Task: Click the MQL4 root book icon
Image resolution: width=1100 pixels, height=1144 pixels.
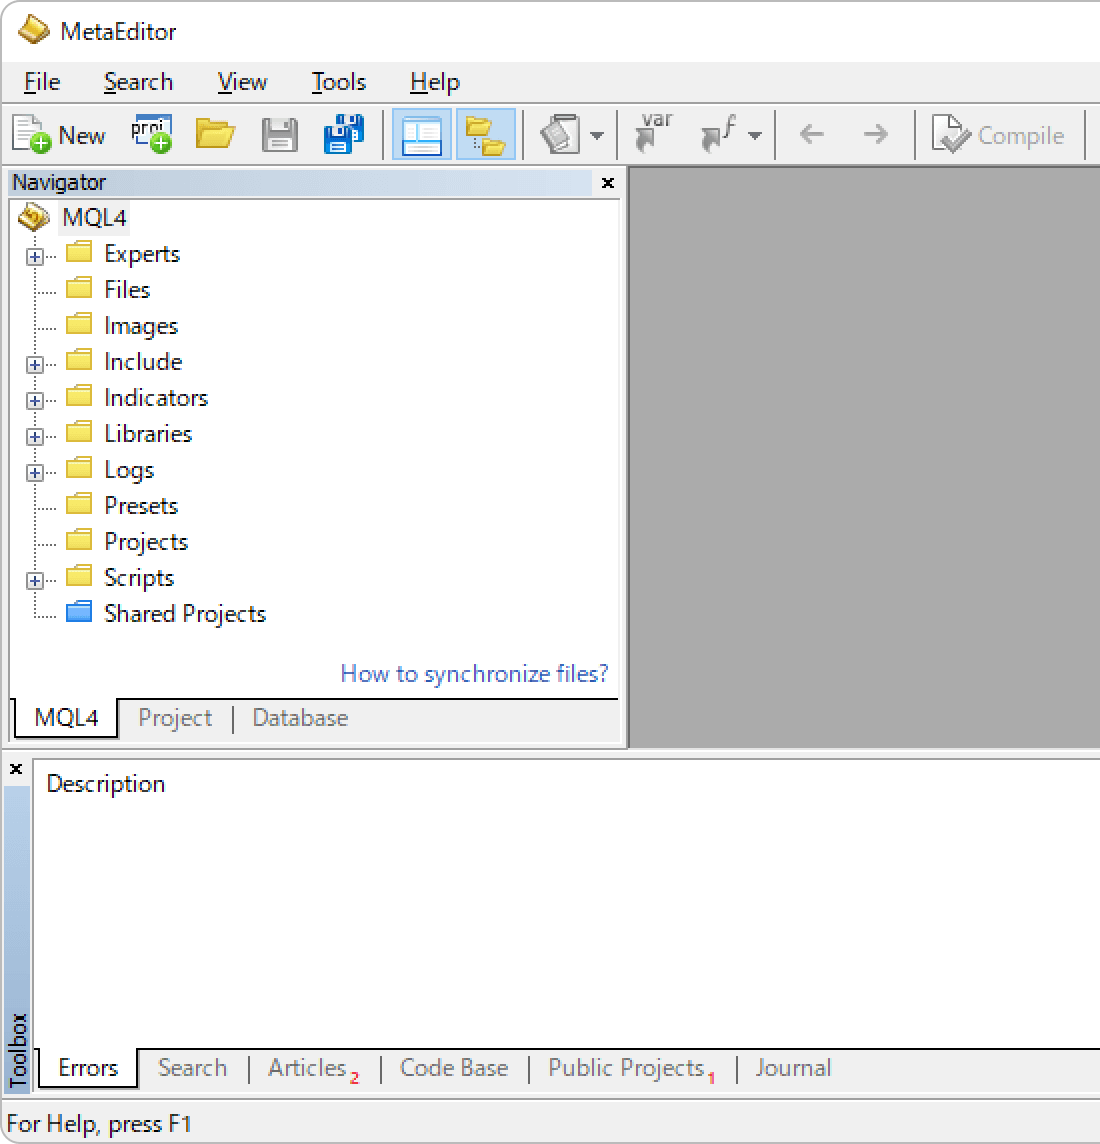Action: 34,217
